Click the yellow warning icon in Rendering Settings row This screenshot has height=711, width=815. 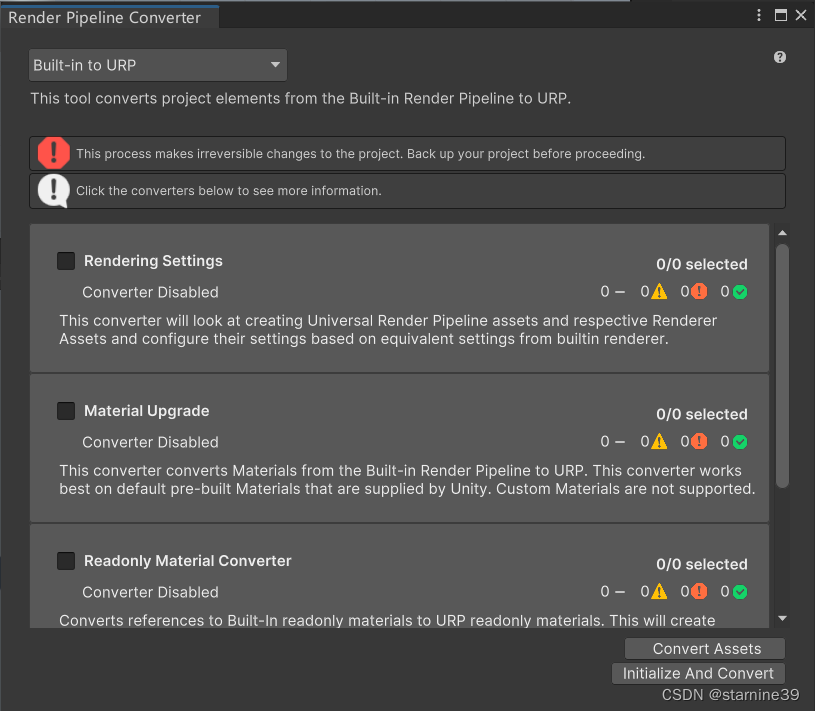[659, 292]
